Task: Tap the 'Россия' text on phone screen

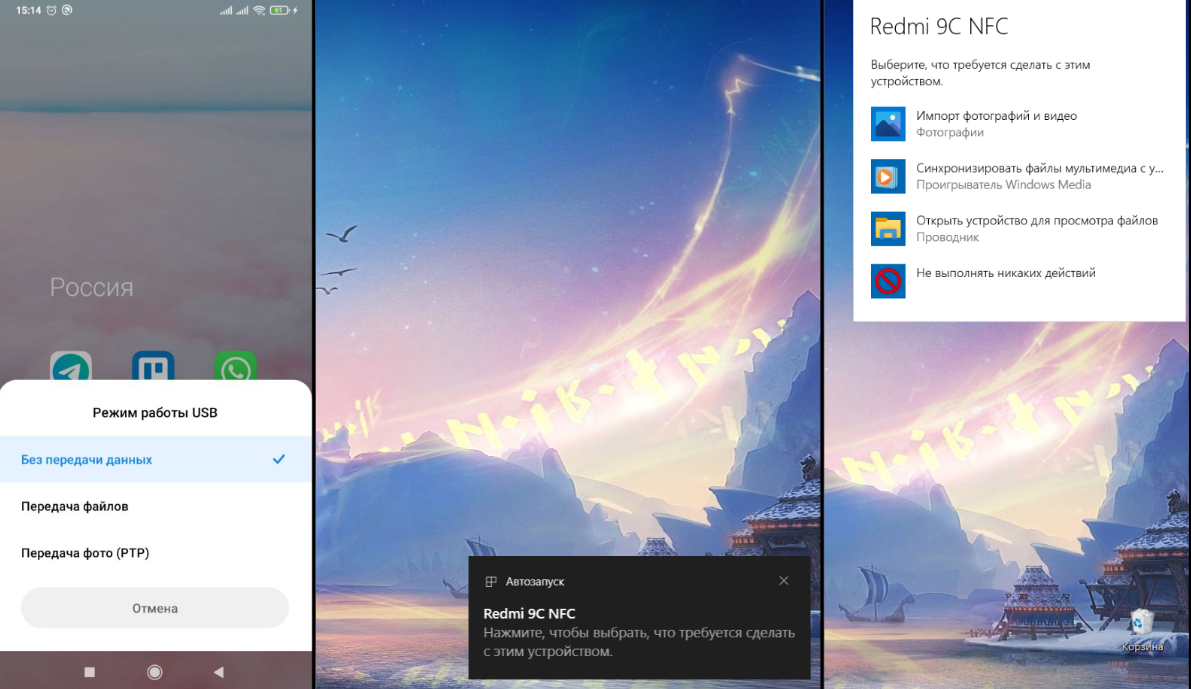Action: [92, 287]
